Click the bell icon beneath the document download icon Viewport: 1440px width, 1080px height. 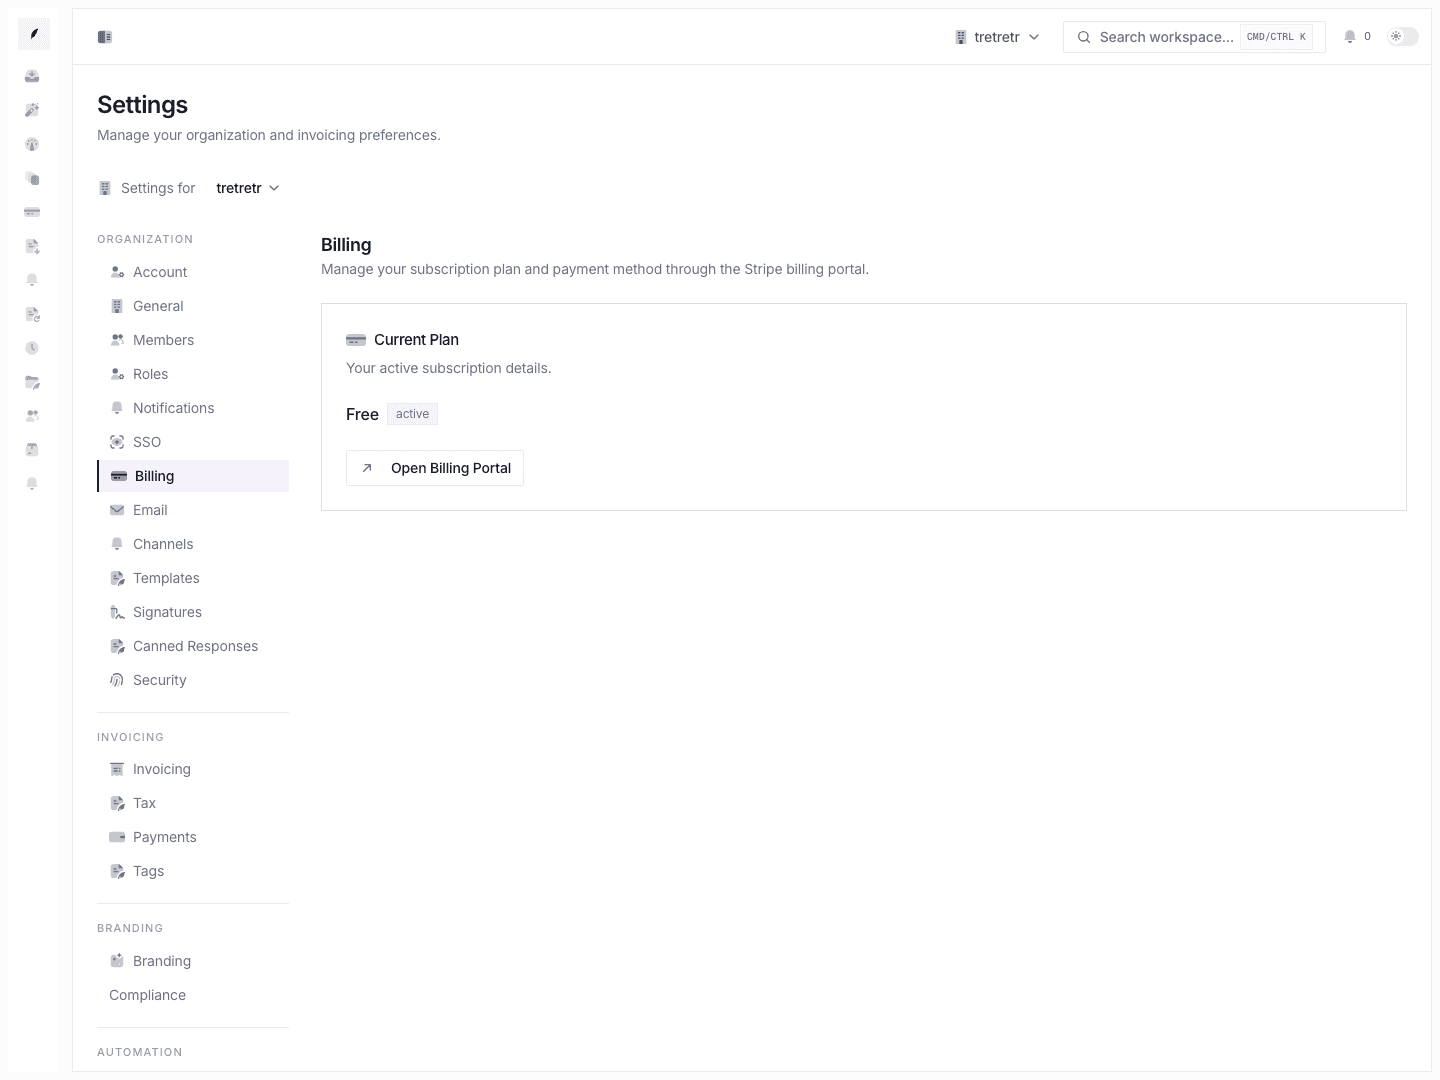click(x=32, y=280)
